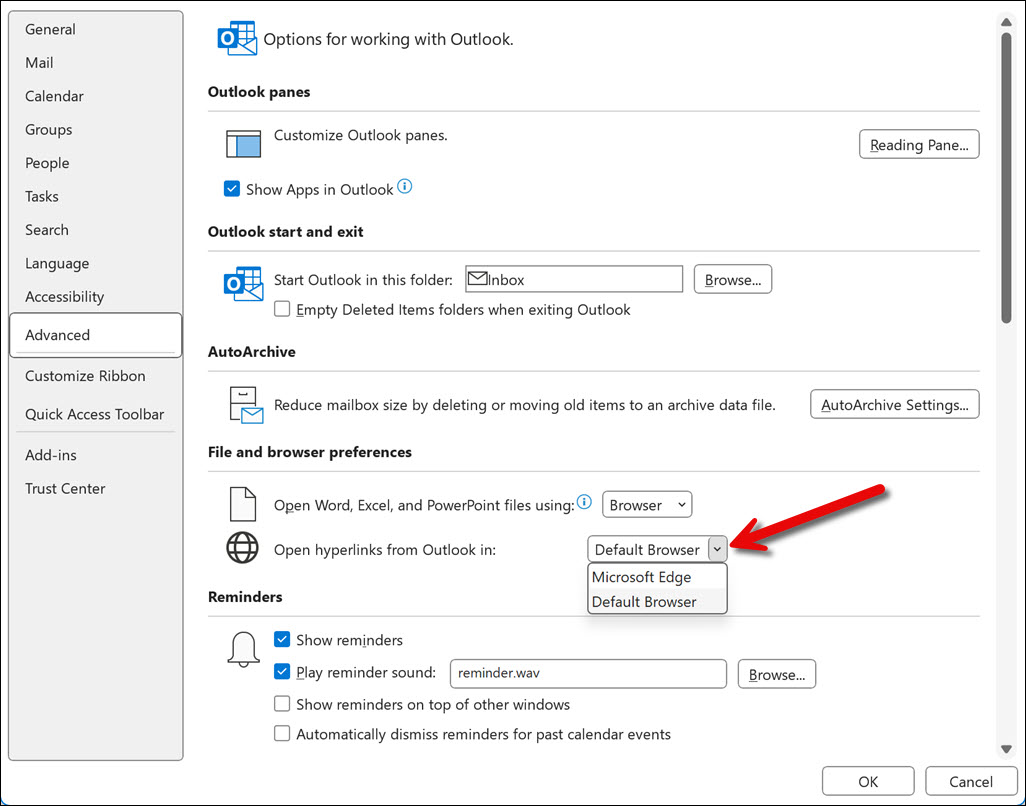Open the Calendar options category
This screenshot has width=1026, height=806.
click(x=96, y=96)
